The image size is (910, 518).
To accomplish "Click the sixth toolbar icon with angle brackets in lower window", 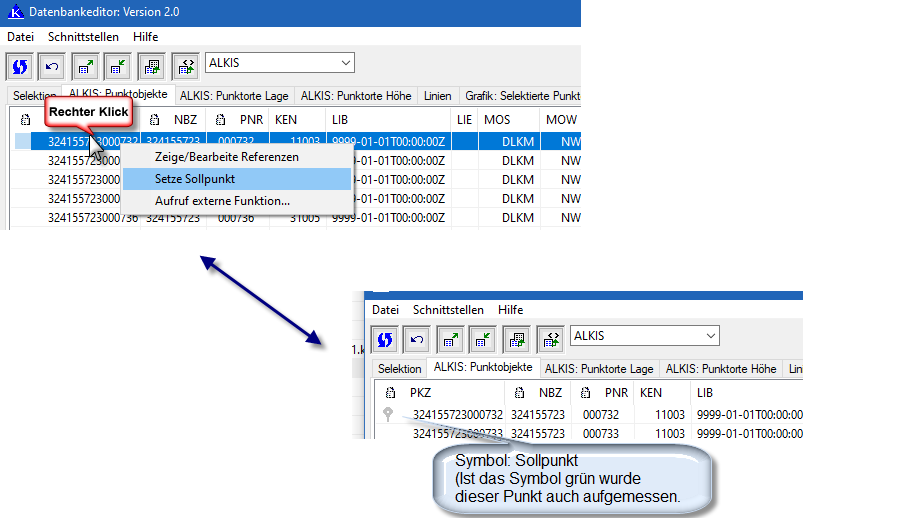I will pyautogui.click(x=550, y=339).
